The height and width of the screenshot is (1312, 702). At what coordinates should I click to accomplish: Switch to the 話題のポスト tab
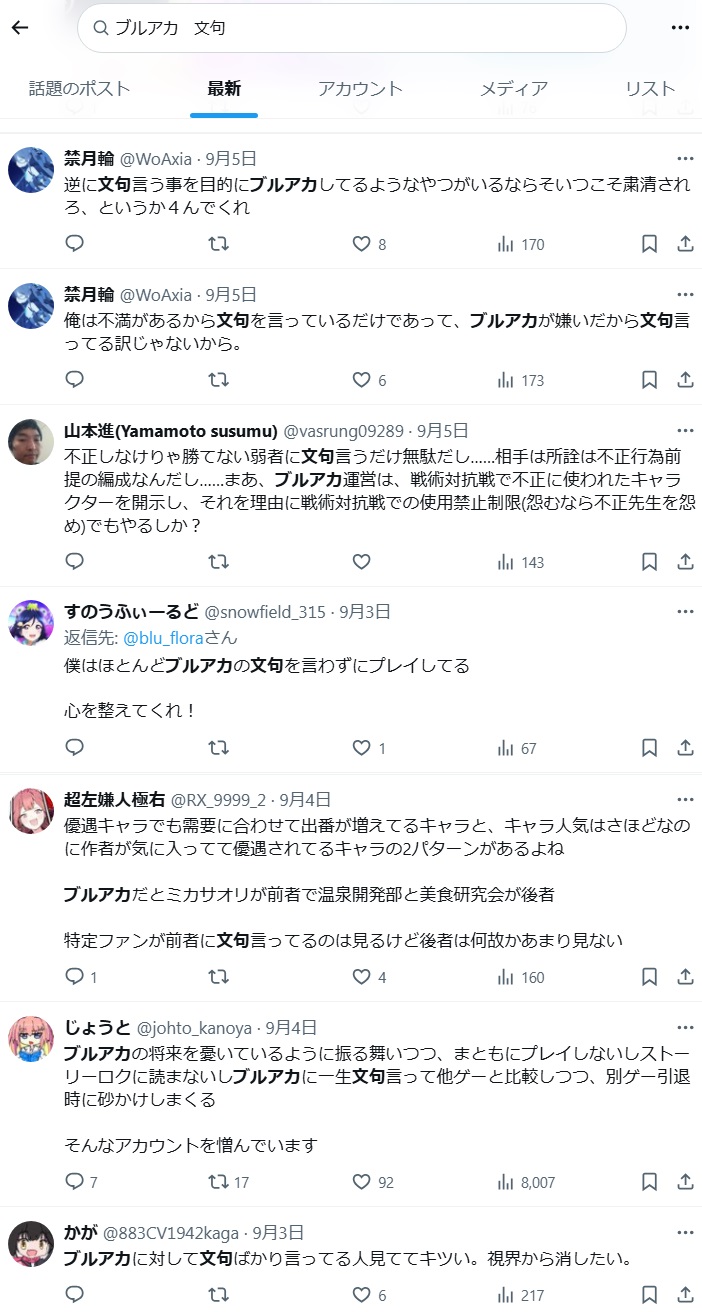(x=80, y=89)
